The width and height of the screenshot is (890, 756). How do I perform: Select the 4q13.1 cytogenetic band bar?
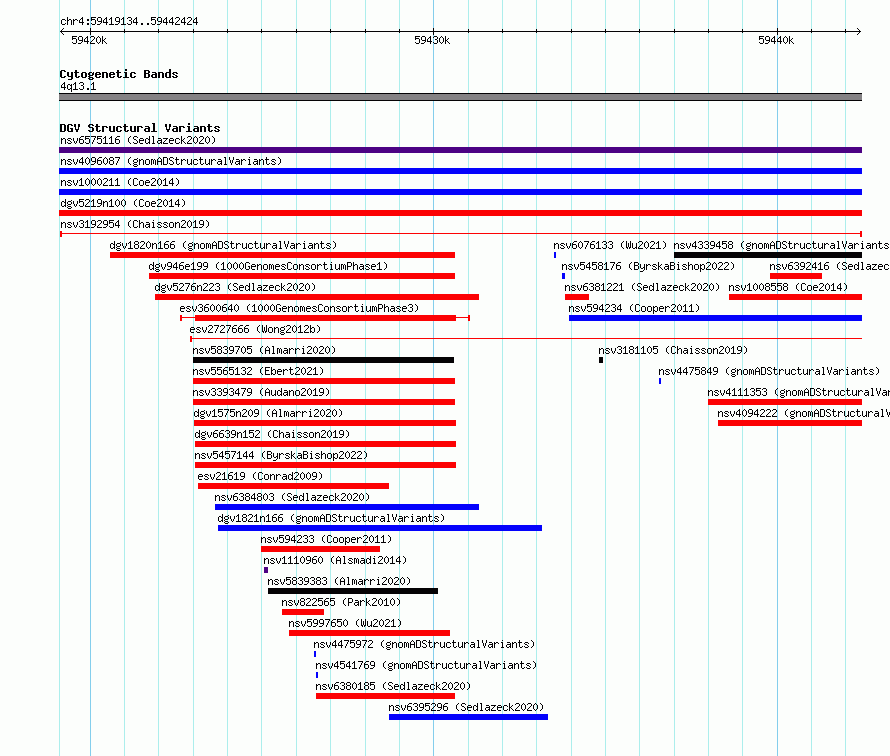460,97
